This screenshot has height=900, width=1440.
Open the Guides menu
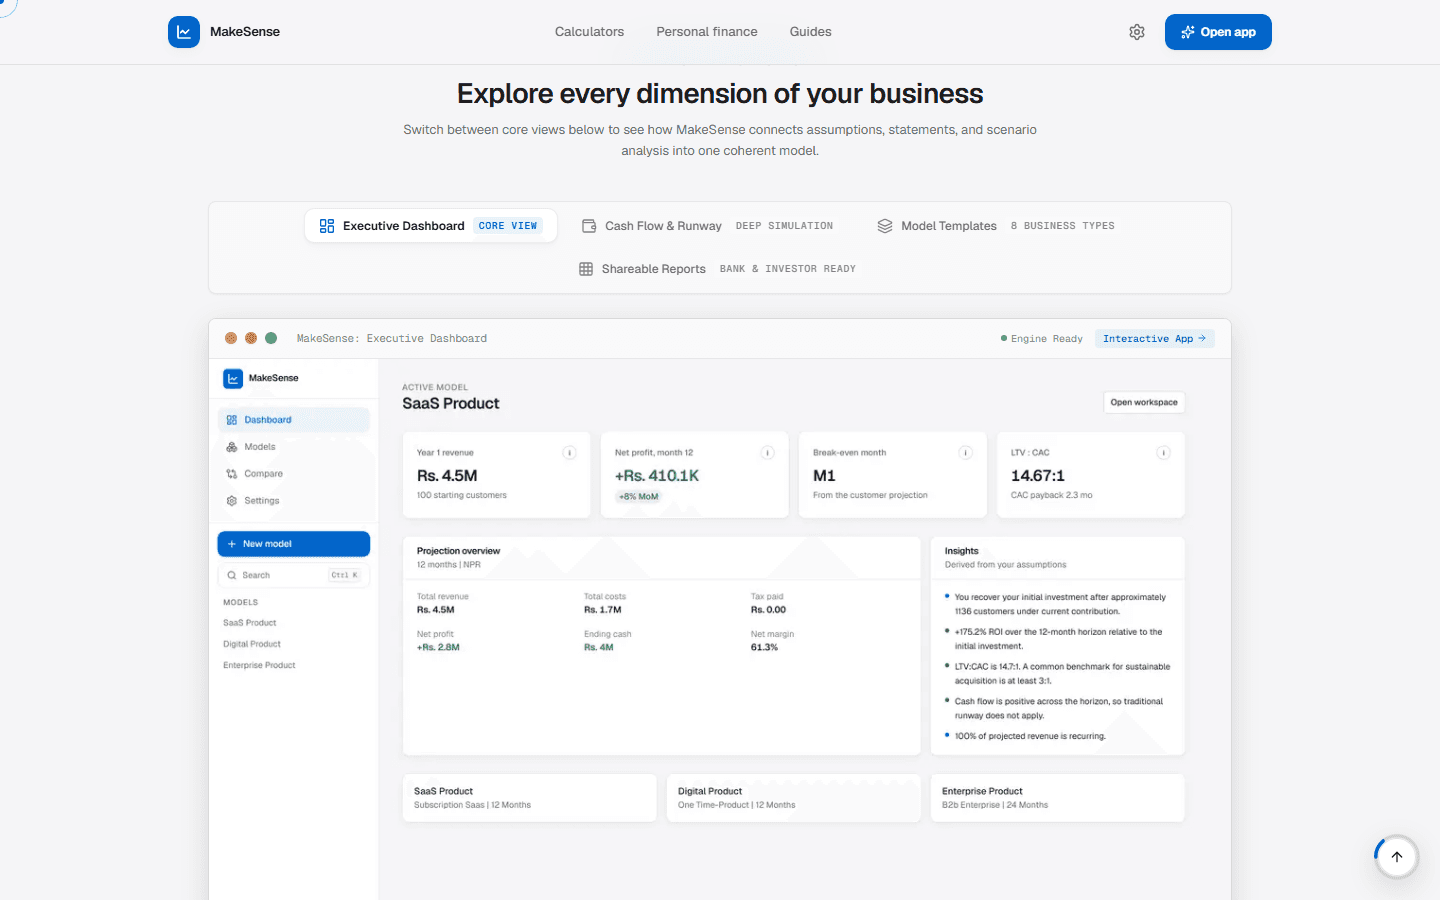(810, 32)
